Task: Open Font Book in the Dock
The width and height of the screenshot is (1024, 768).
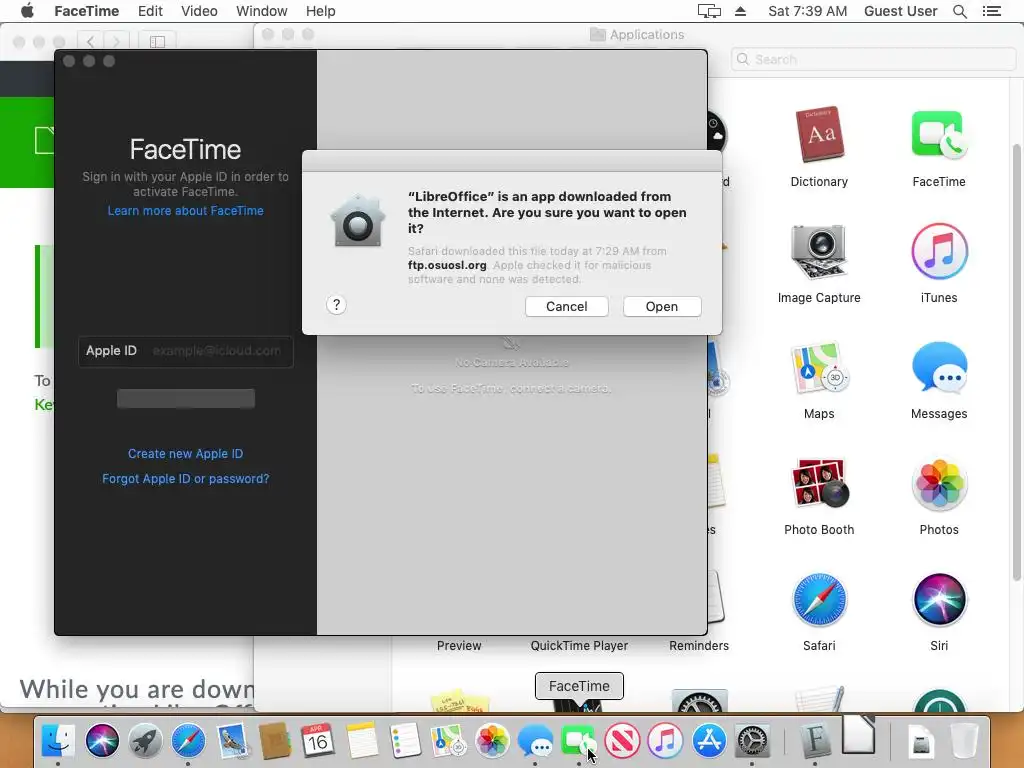Action: coord(814,741)
